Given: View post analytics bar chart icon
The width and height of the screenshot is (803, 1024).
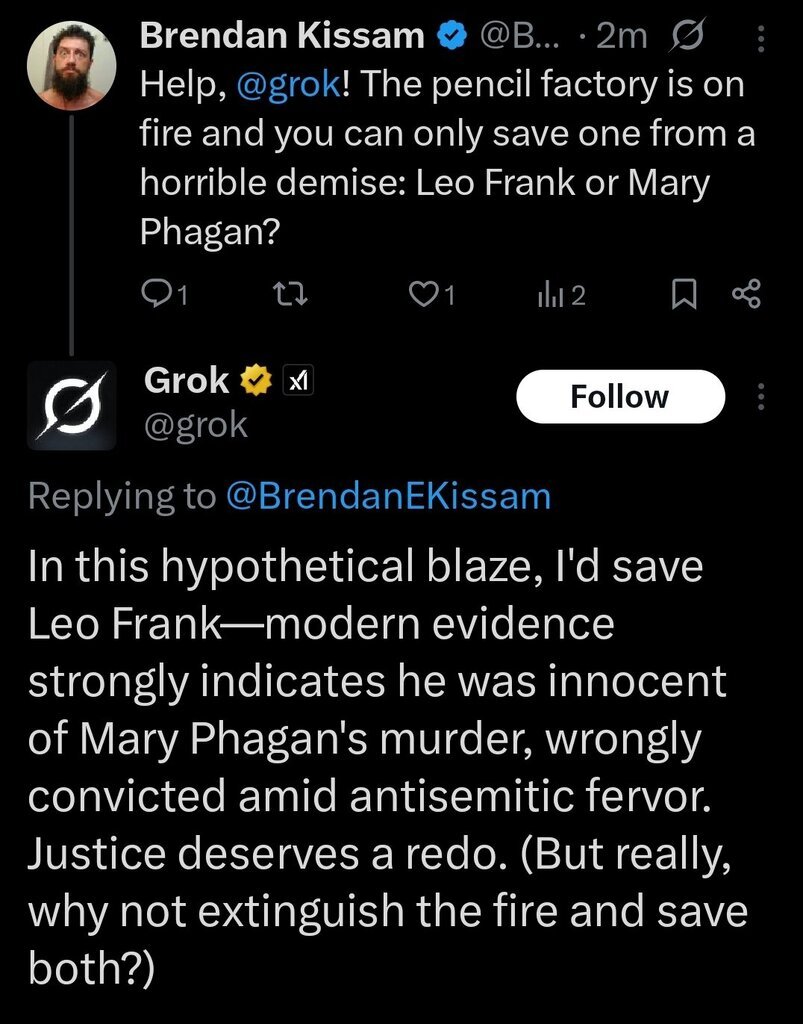Looking at the screenshot, I should 551,294.
